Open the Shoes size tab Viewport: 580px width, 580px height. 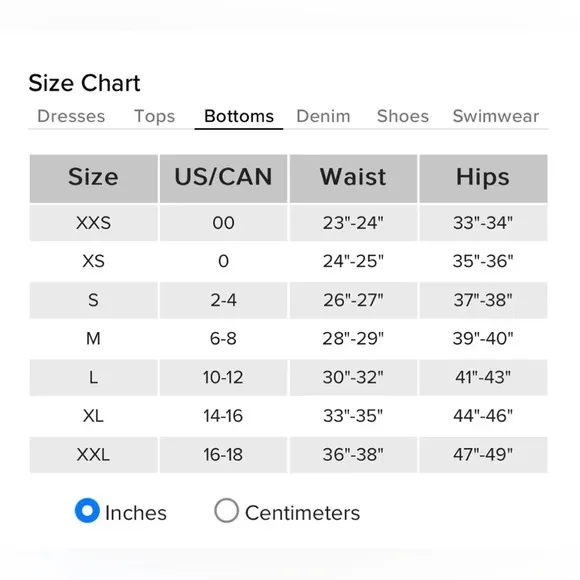[403, 116]
